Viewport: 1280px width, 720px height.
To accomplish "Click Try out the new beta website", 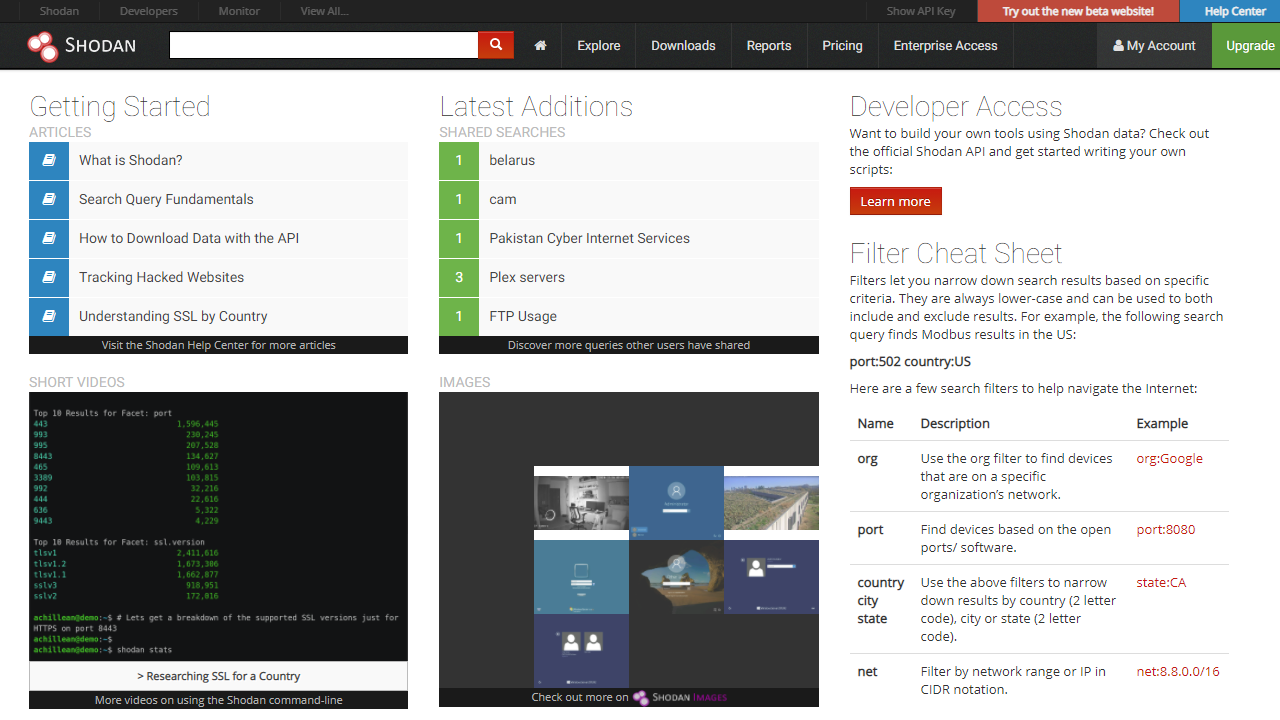I will pos(1078,11).
